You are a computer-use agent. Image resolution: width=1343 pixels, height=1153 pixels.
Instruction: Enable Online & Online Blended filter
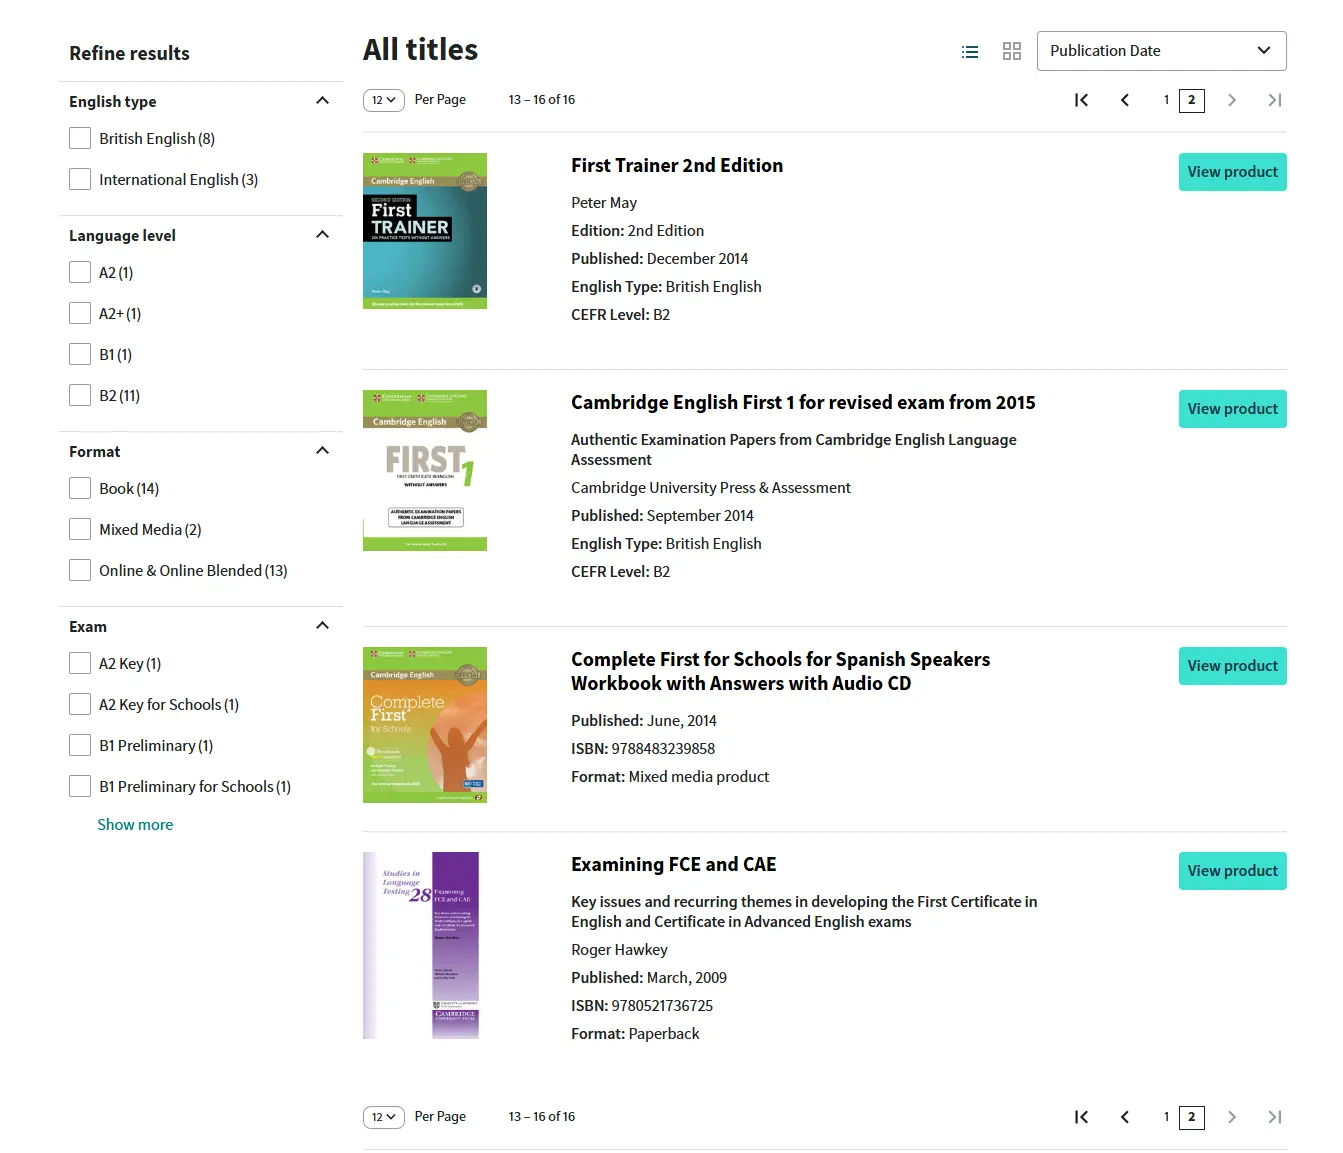[x=80, y=571]
